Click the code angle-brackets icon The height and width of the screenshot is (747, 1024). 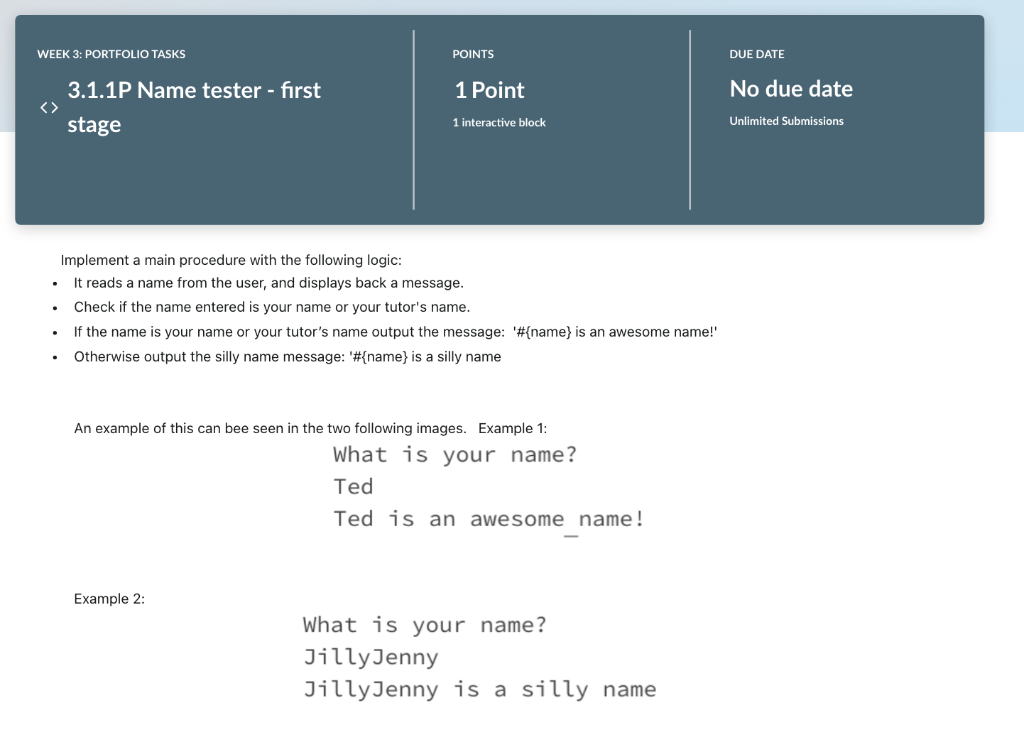[x=48, y=106]
